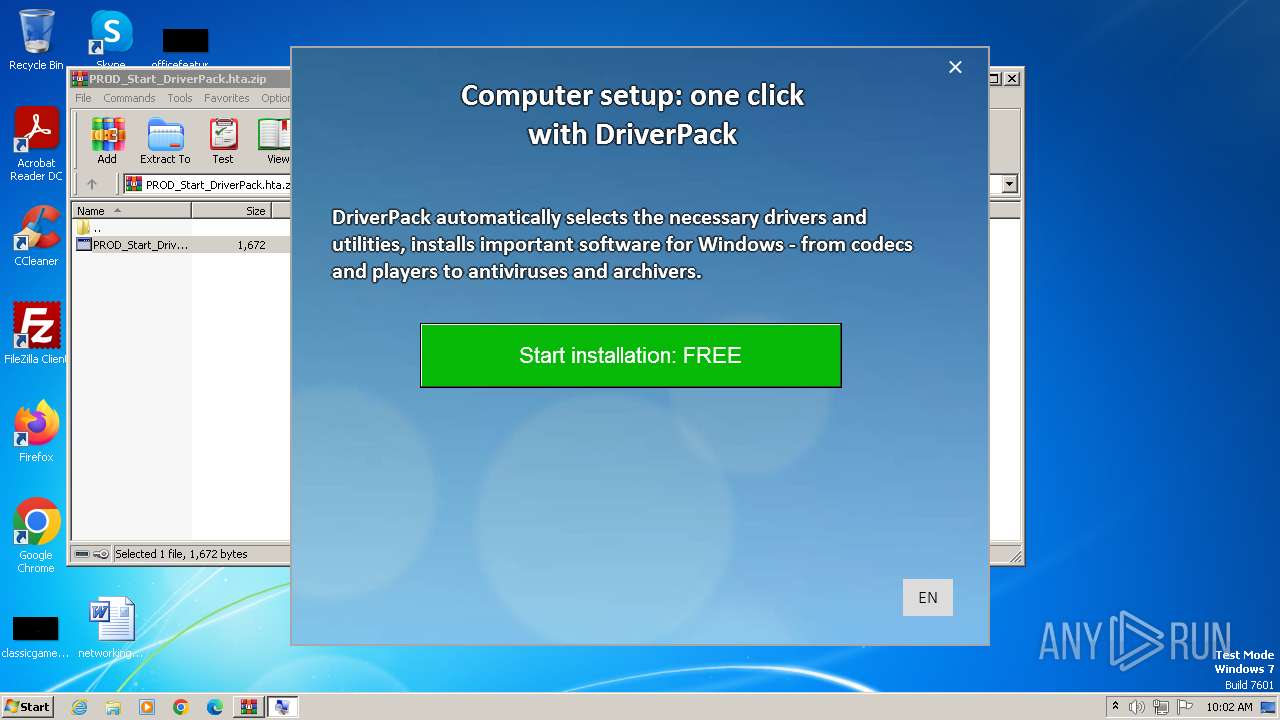
Task: Click the Action Center flag icon
Action: click(1185, 707)
